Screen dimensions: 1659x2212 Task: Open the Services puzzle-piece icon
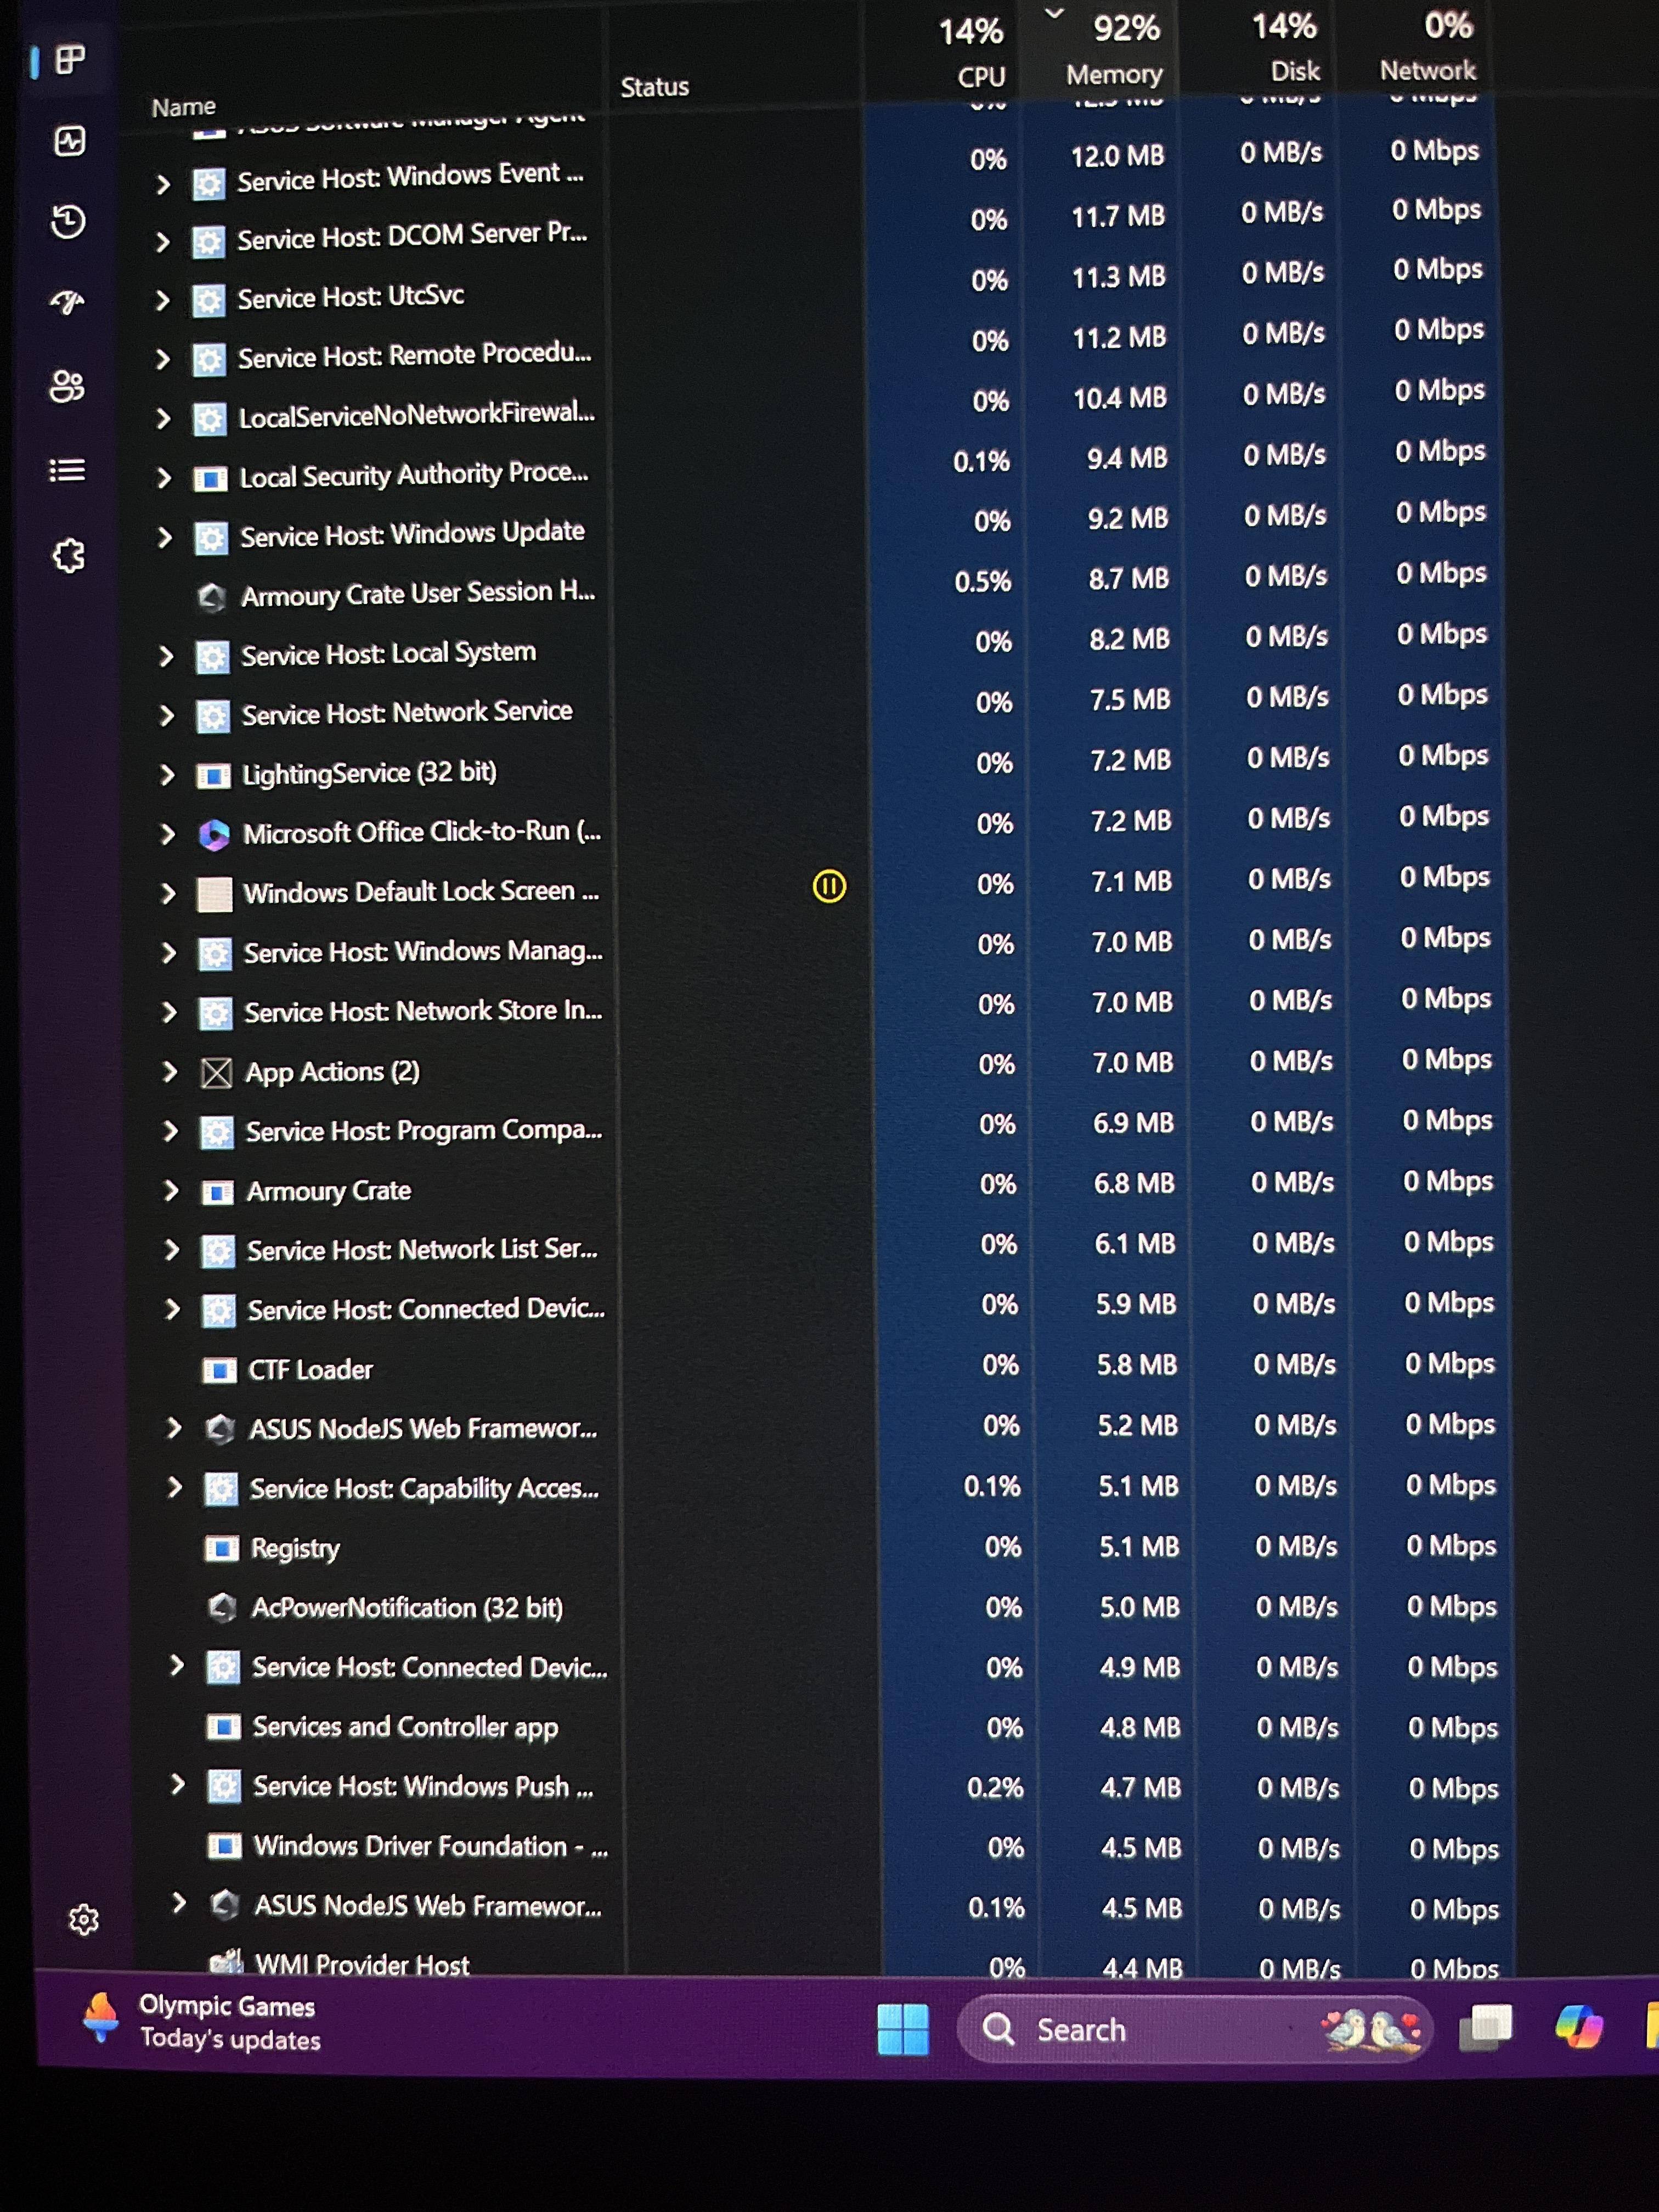click(x=69, y=555)
